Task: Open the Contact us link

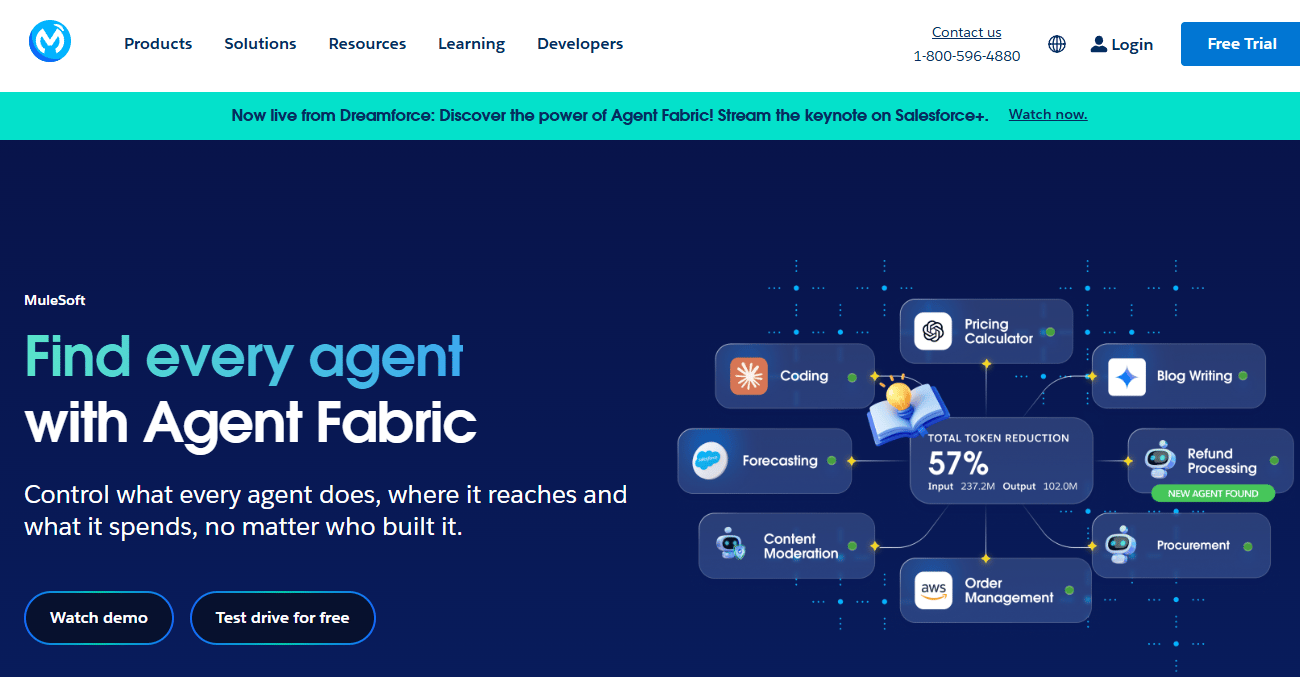Action: pyautogui.click(x=966, y=32)
